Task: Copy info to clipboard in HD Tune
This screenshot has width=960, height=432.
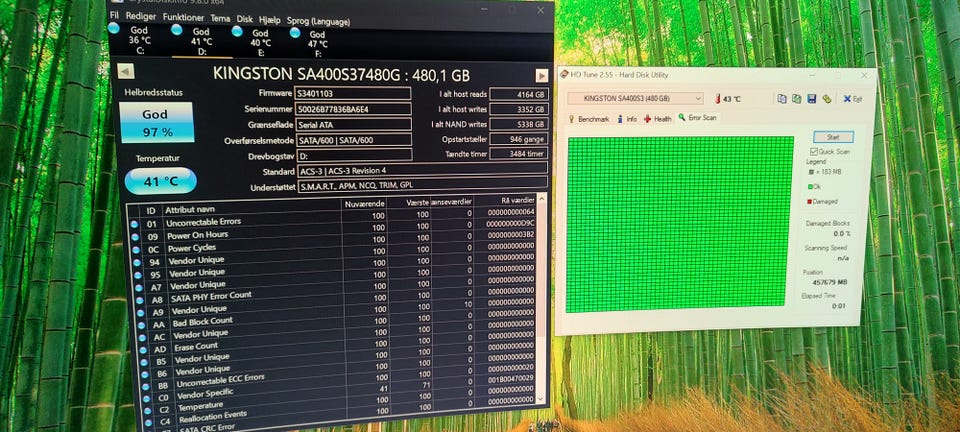Action: [x=782, y=99]
